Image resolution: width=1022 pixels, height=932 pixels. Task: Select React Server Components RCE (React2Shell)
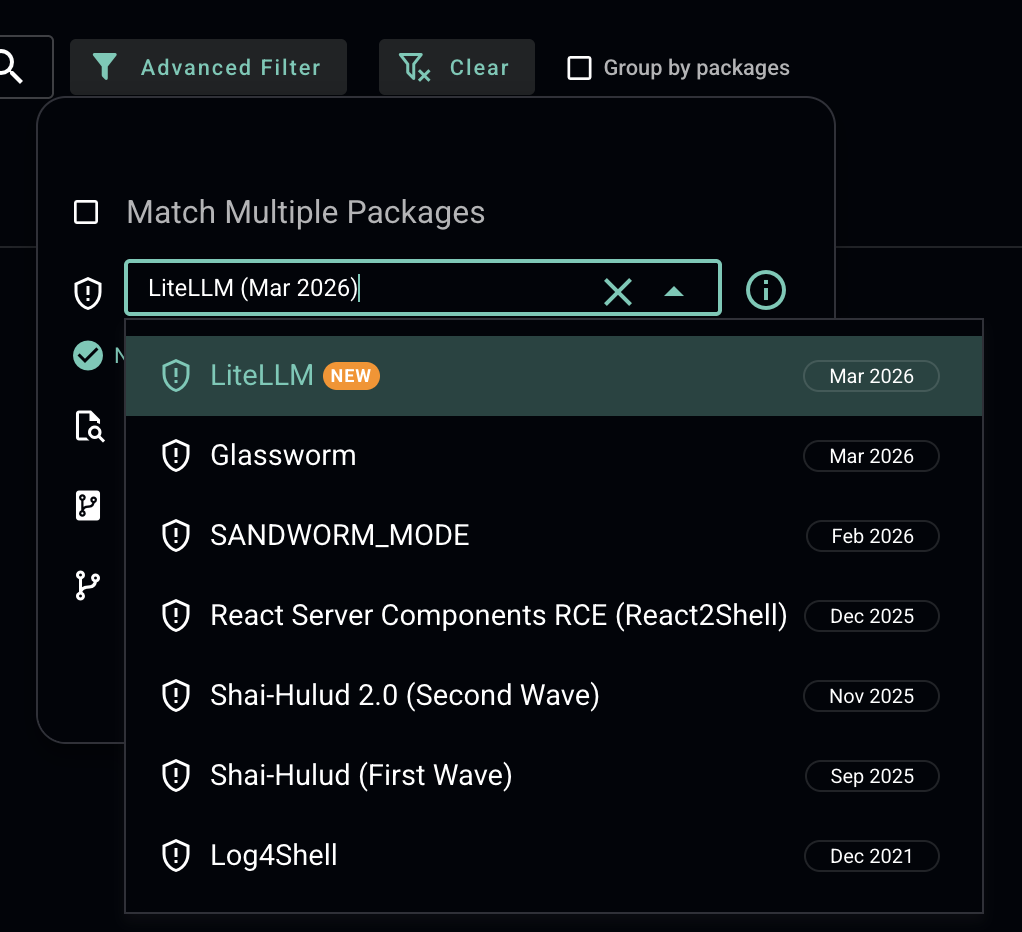pos(553,616)
